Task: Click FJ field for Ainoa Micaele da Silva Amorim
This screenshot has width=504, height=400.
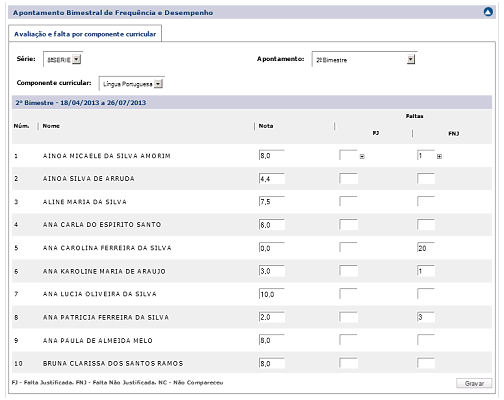Action: [348, 155]
